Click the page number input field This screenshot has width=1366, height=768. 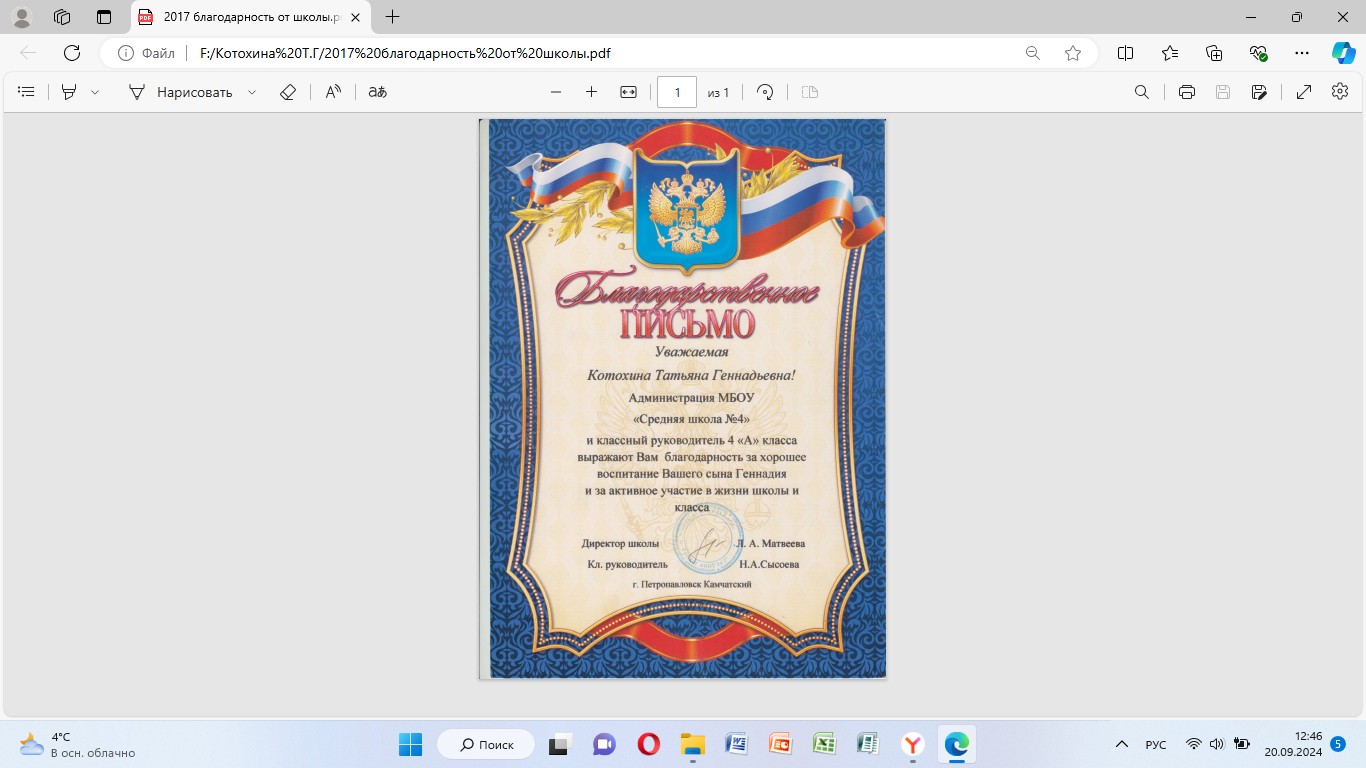coord(677,92)
